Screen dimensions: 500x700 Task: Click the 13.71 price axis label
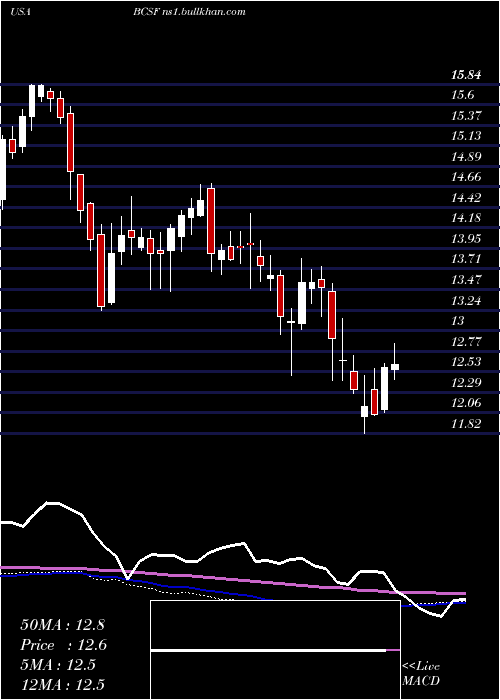[466, 259]
